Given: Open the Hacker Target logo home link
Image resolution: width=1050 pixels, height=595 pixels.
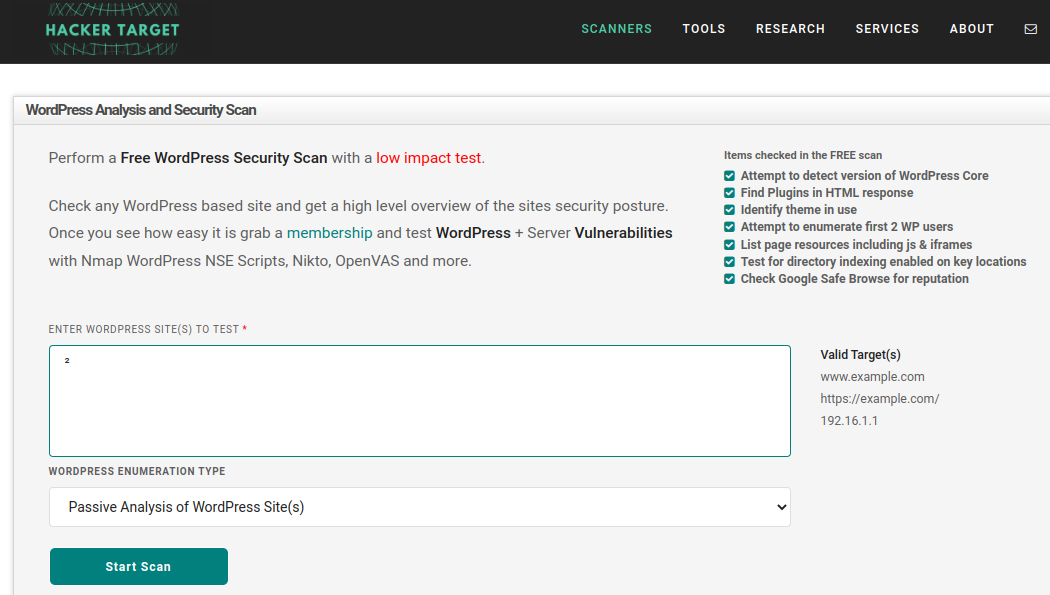Looking at the screenshot, I should [x=112, y=29].
